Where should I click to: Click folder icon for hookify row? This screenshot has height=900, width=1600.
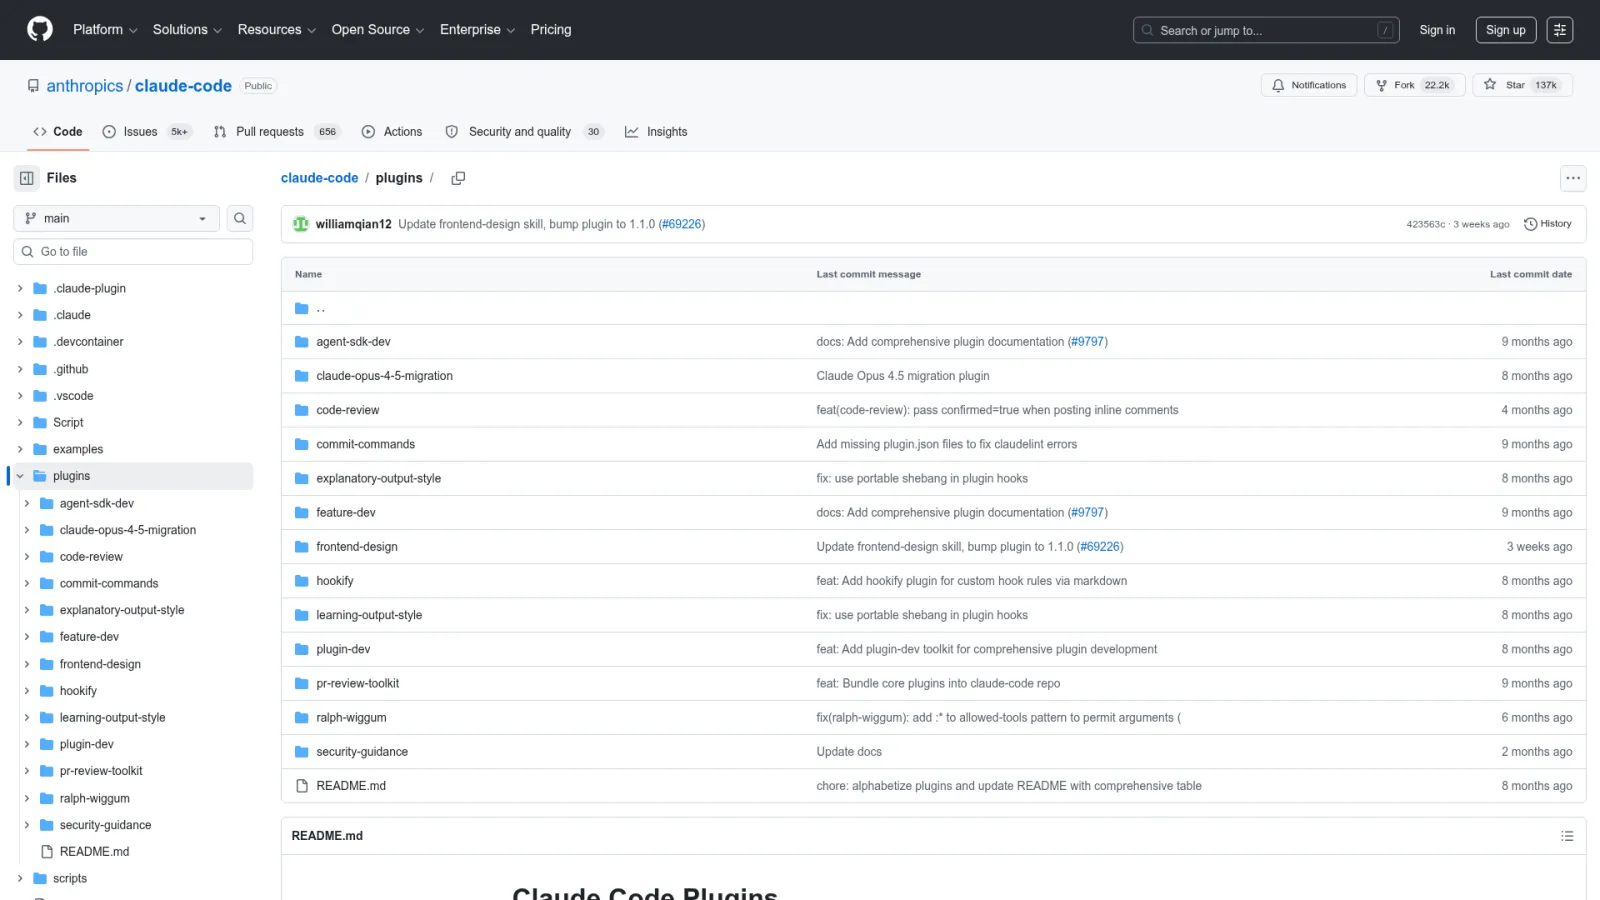pos(302,581)
